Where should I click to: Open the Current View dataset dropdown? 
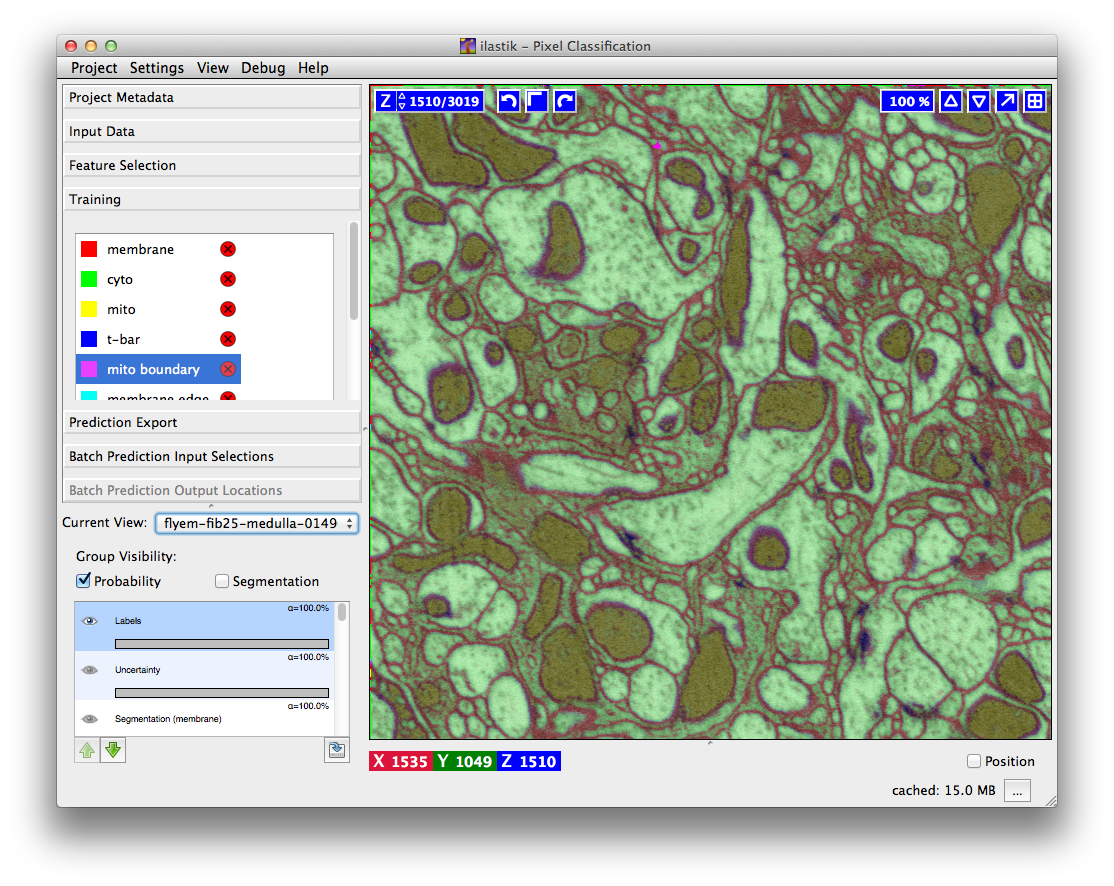[x=256, y=523]
